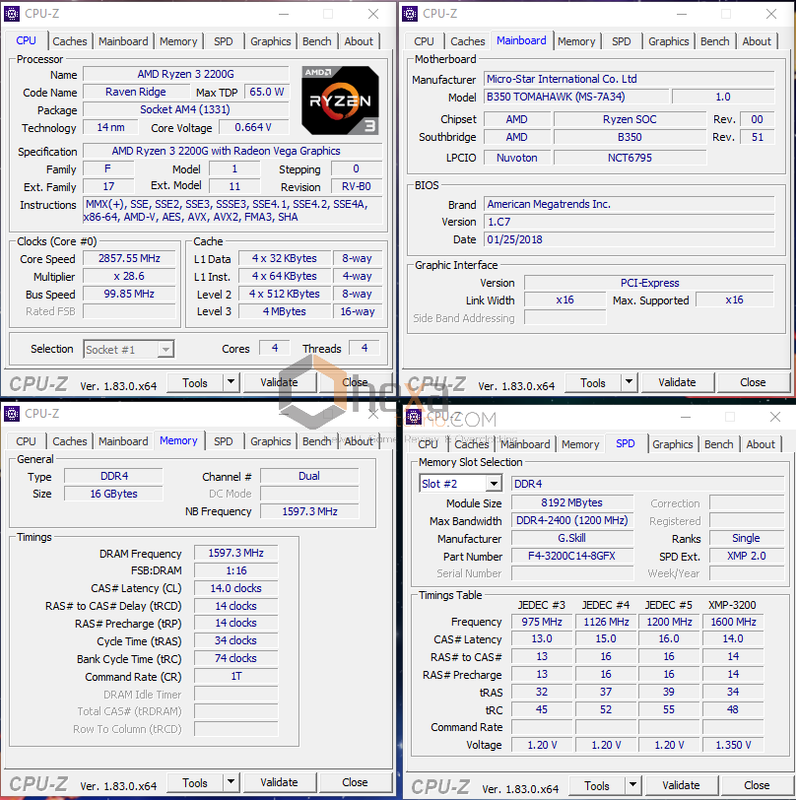796x800 pixels.
Task: Click Close button in the Mainboard window
Action: point(753,383)
